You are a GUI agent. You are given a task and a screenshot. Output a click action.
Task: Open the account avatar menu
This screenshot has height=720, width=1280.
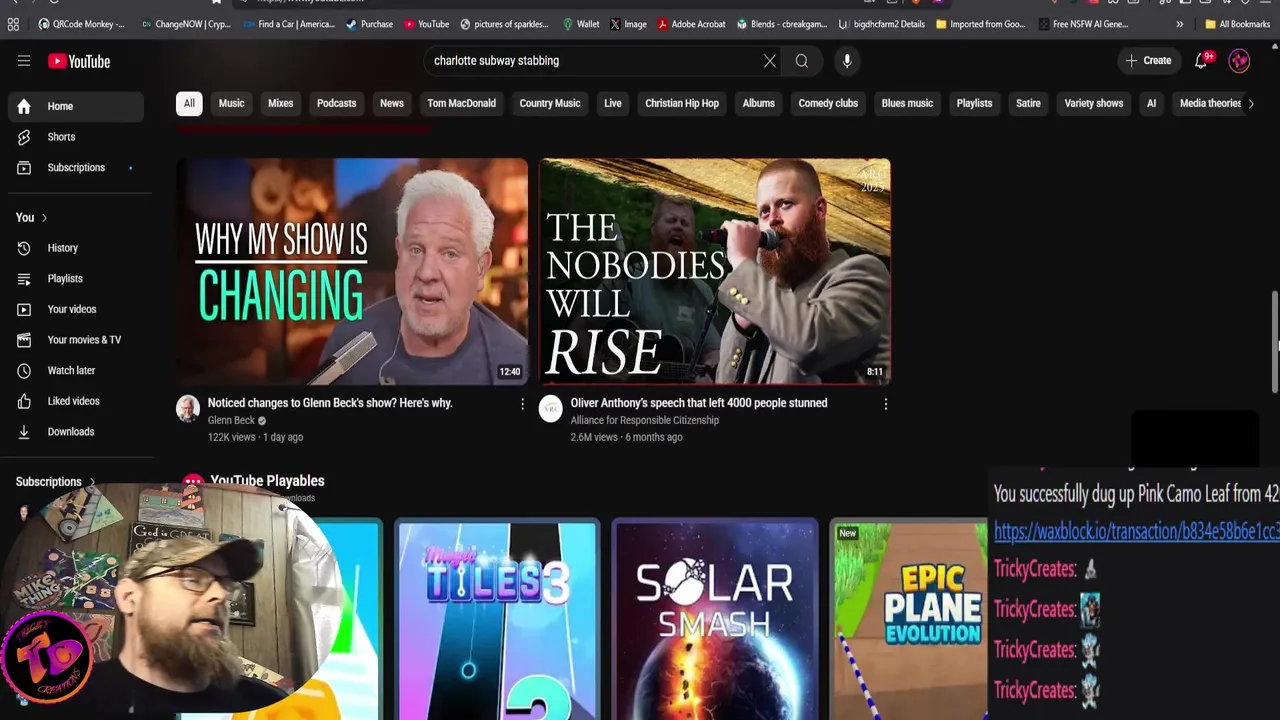[1239, 61]
